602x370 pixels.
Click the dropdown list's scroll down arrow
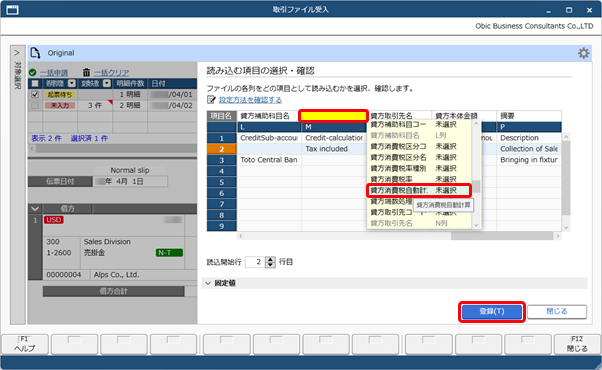pyautogui.click(x=476, y=225)
